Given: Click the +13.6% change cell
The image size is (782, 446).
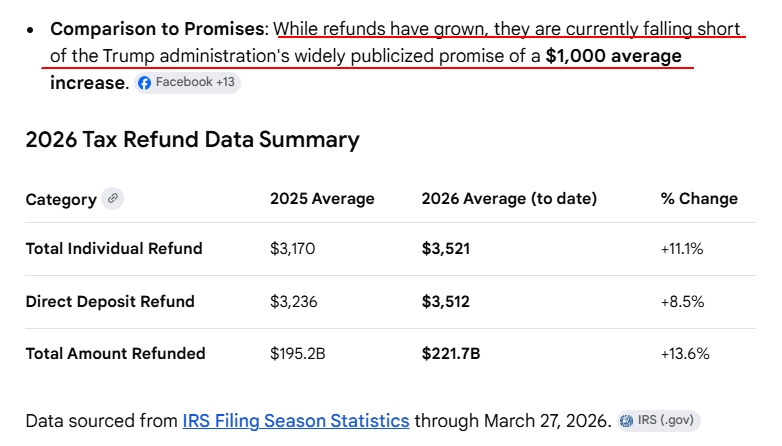Looking at the screenshot, I should (x=685, y=353).
